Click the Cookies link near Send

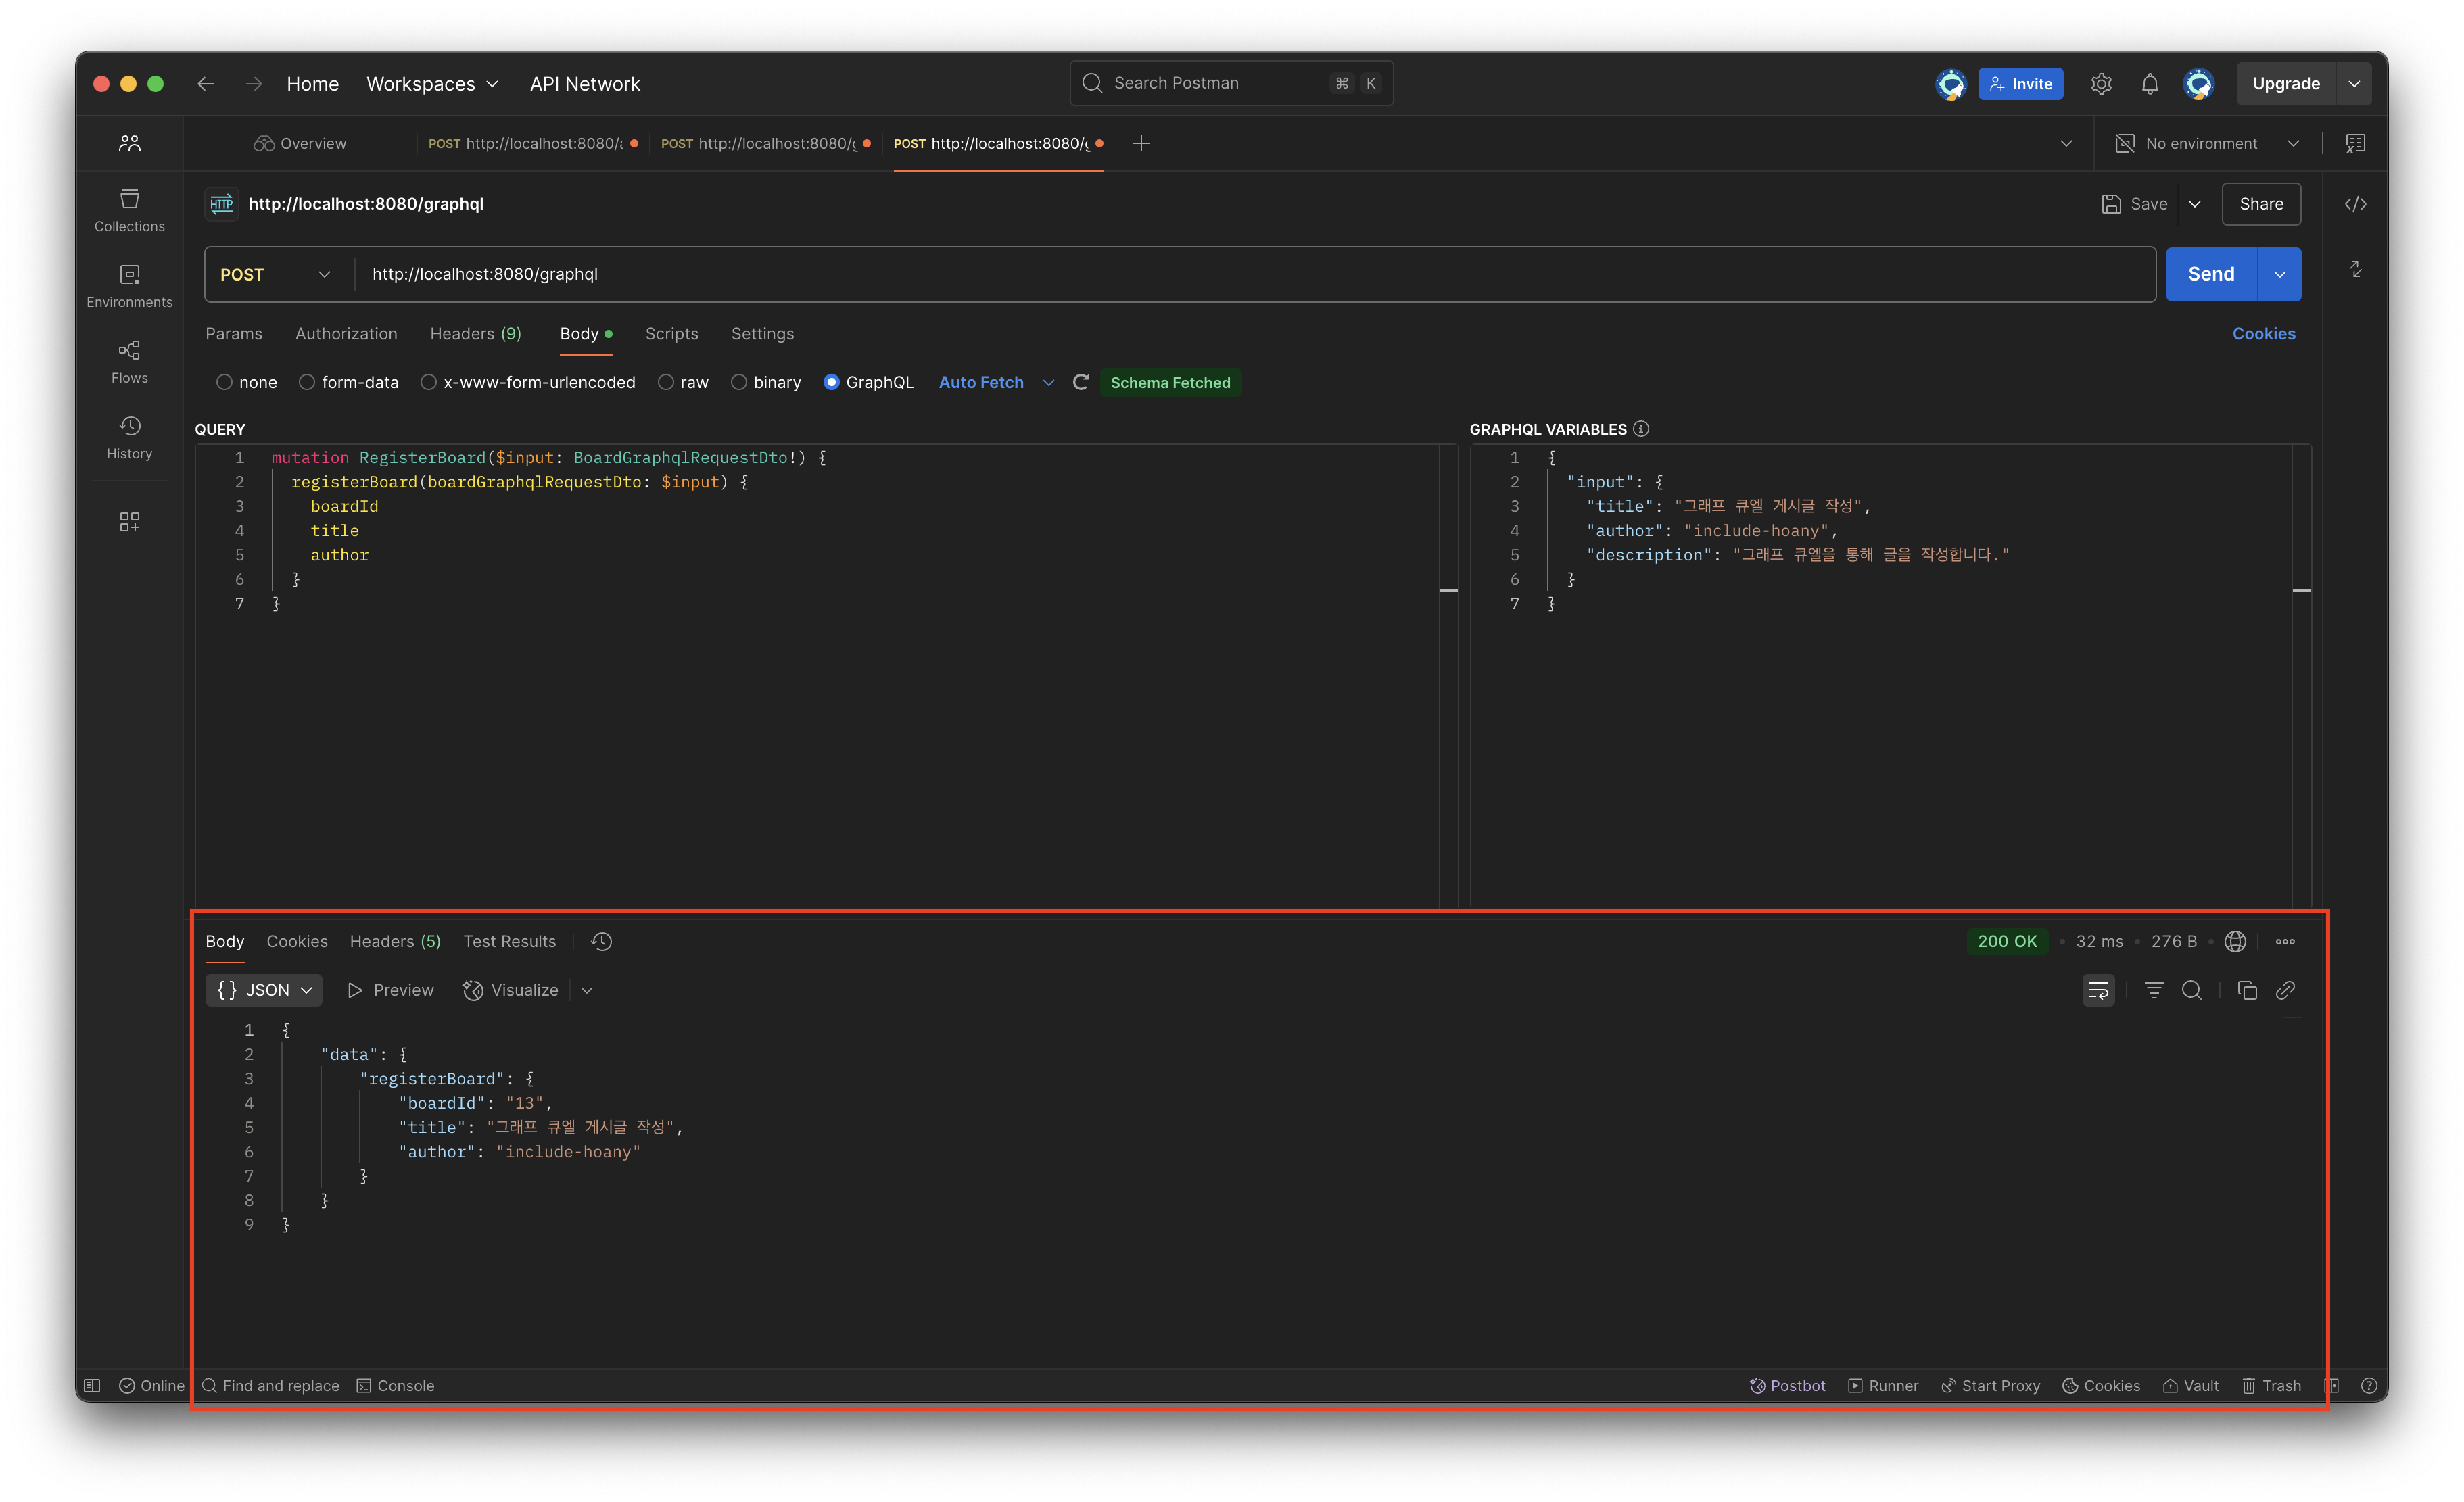coord(2263,333)
